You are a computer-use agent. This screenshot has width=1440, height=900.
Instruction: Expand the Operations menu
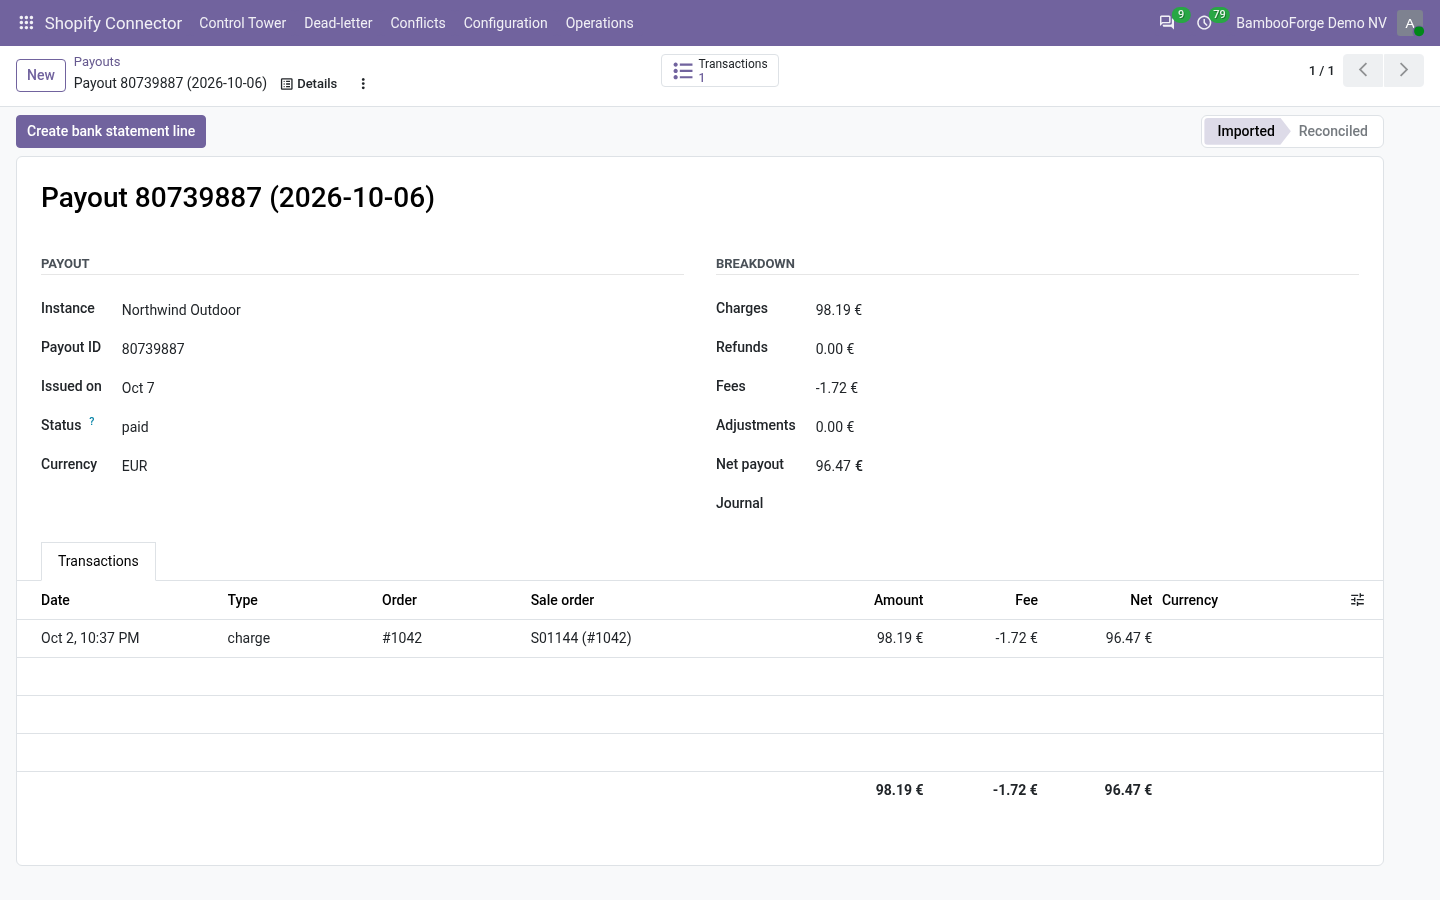click(599, 23)
